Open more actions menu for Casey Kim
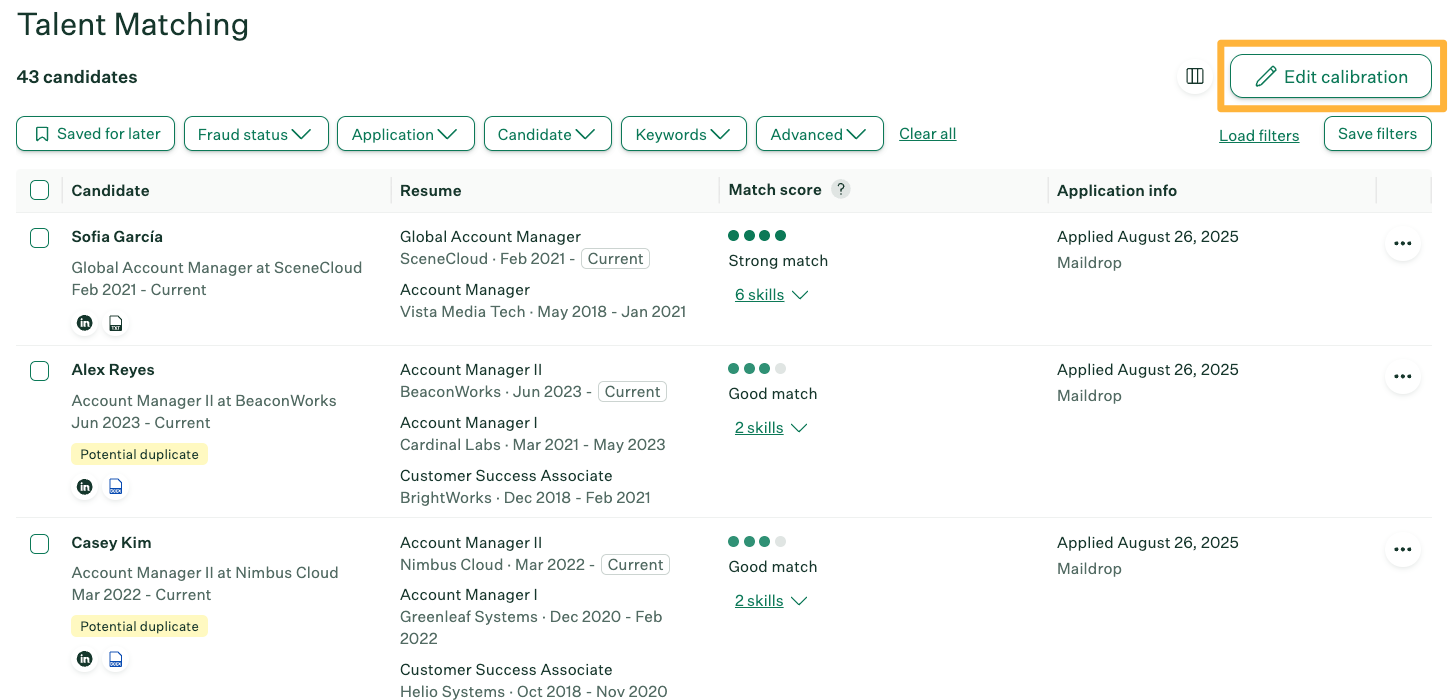Image resolution: width=1453 pixels, height=700 pixels. pyautogui.click(x=1402, y=549)
